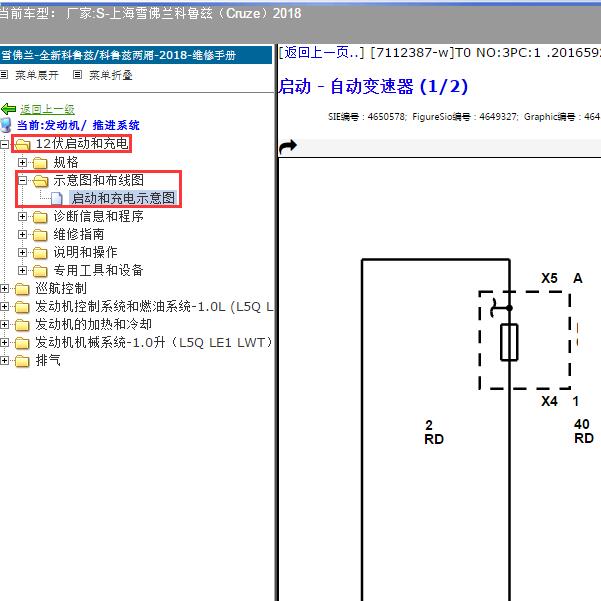Select the 发动机的加热和冷却 tree label
The image size is (601, 601).
(94, 324)
